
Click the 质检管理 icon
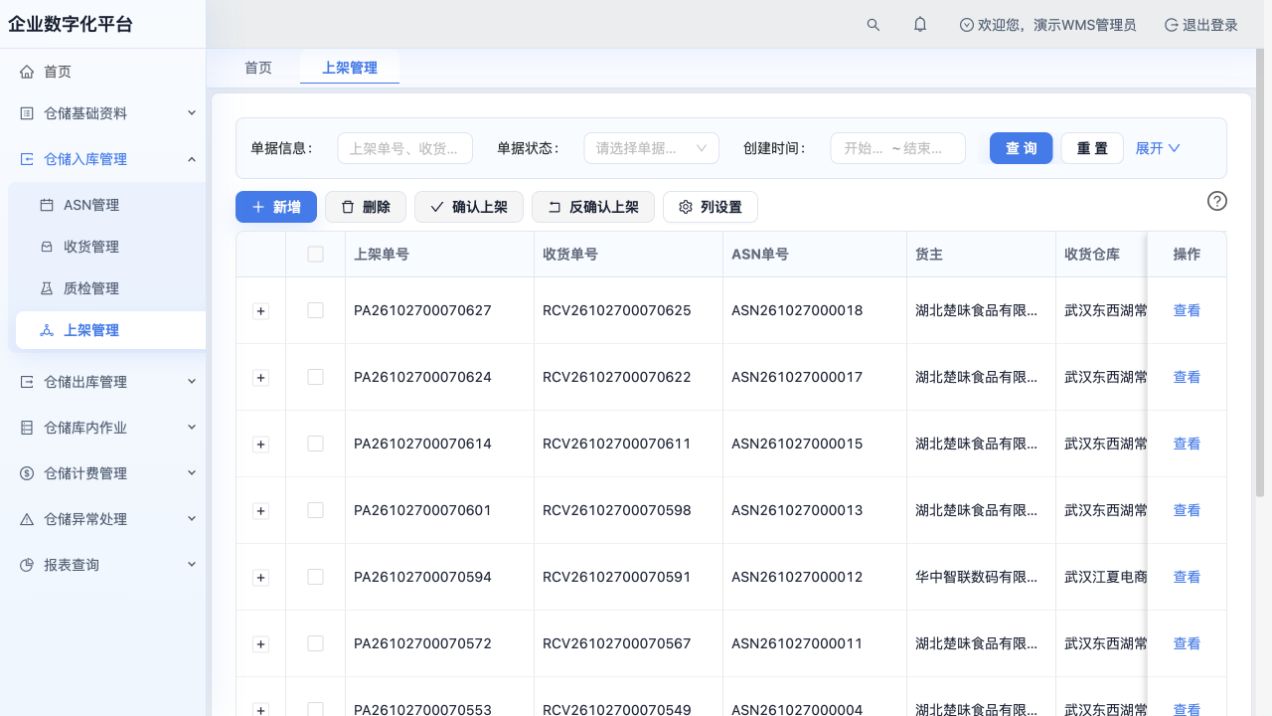pyautogui.click(x=47, y=289)
